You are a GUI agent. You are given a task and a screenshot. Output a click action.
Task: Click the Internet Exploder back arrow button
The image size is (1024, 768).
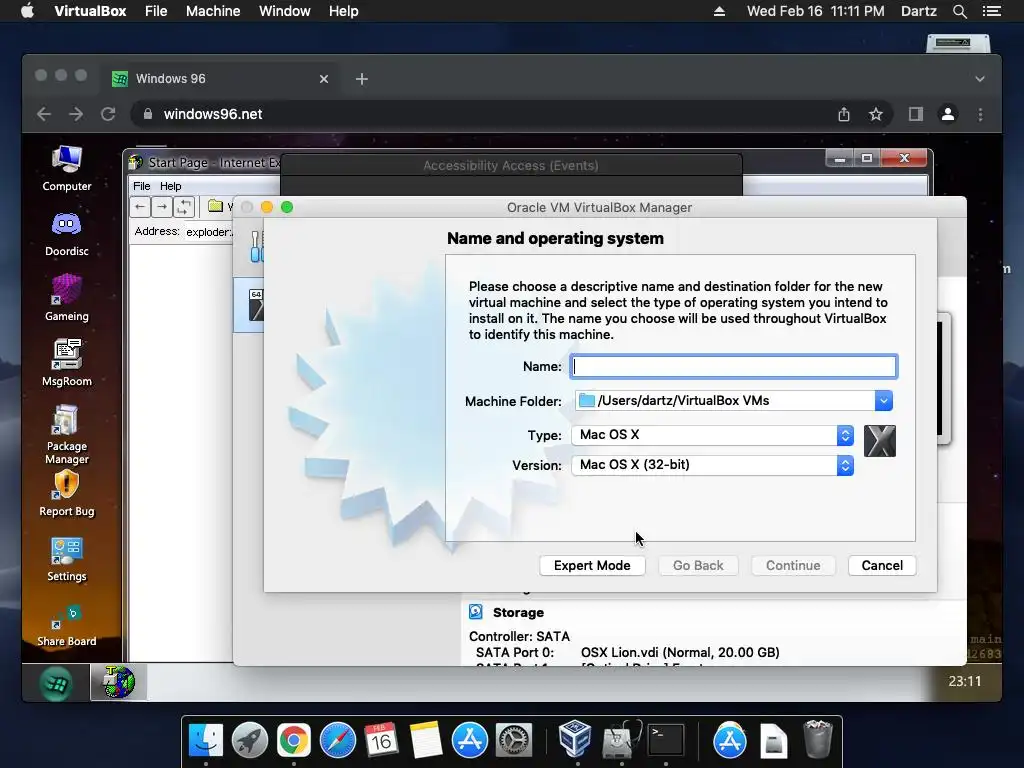coord(140,207)
